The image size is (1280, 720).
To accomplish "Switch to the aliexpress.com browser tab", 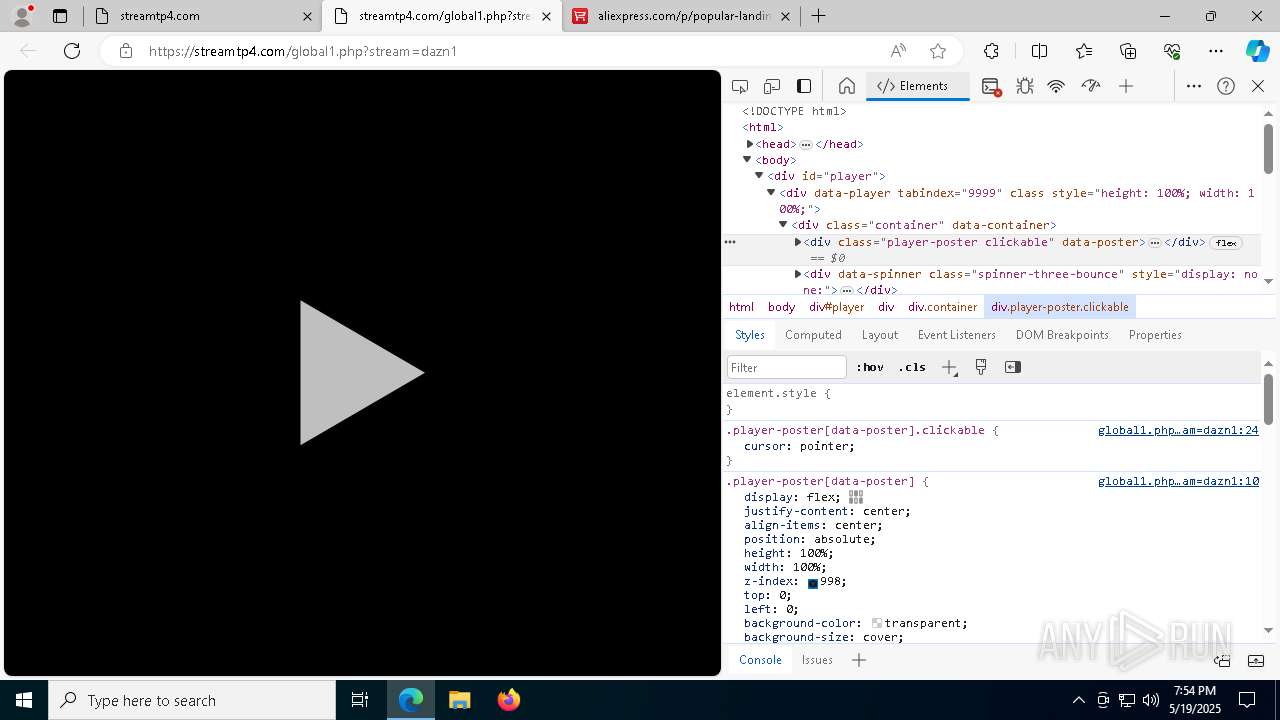I will (682, 16).
